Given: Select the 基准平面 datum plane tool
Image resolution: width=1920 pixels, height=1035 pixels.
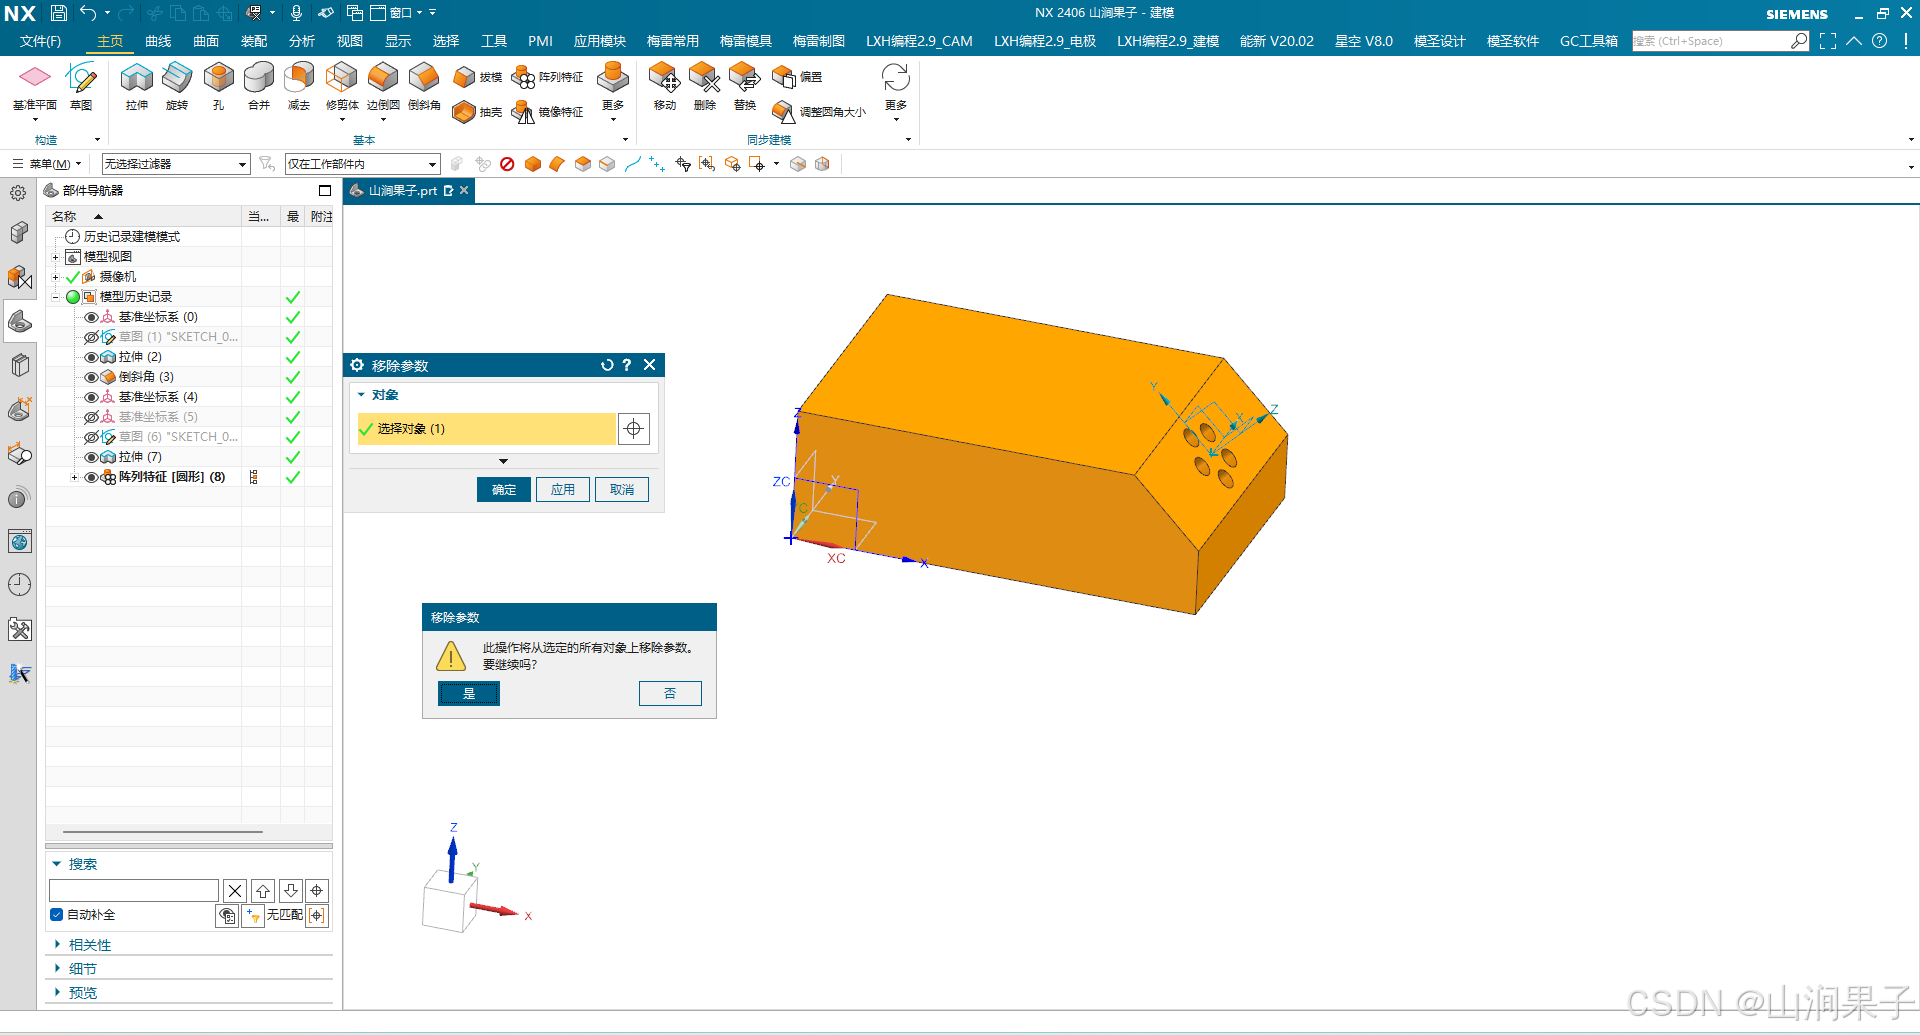Looking at the screenshot, I should (34, 87).
